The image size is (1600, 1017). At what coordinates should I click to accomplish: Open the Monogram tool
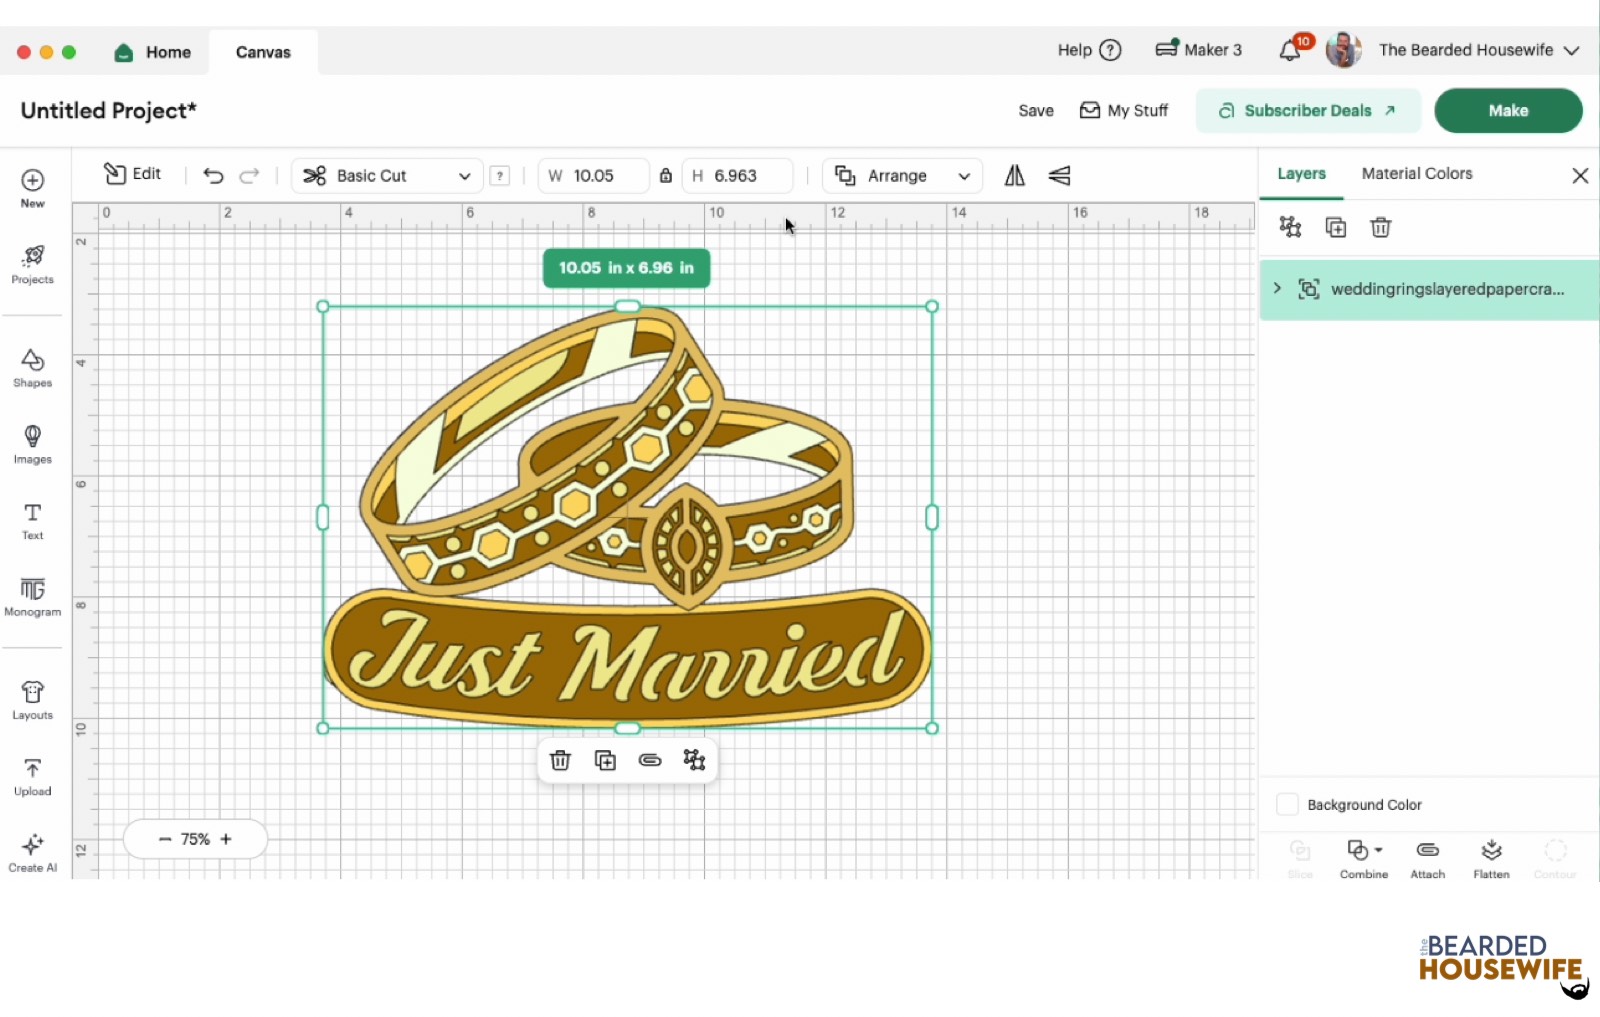(x=32, y=596)
